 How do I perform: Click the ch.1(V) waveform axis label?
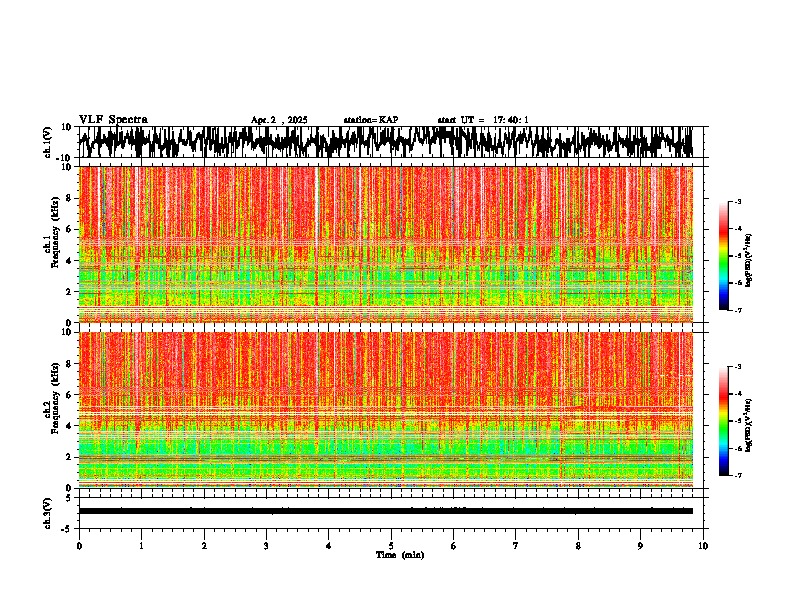[47, 142]
